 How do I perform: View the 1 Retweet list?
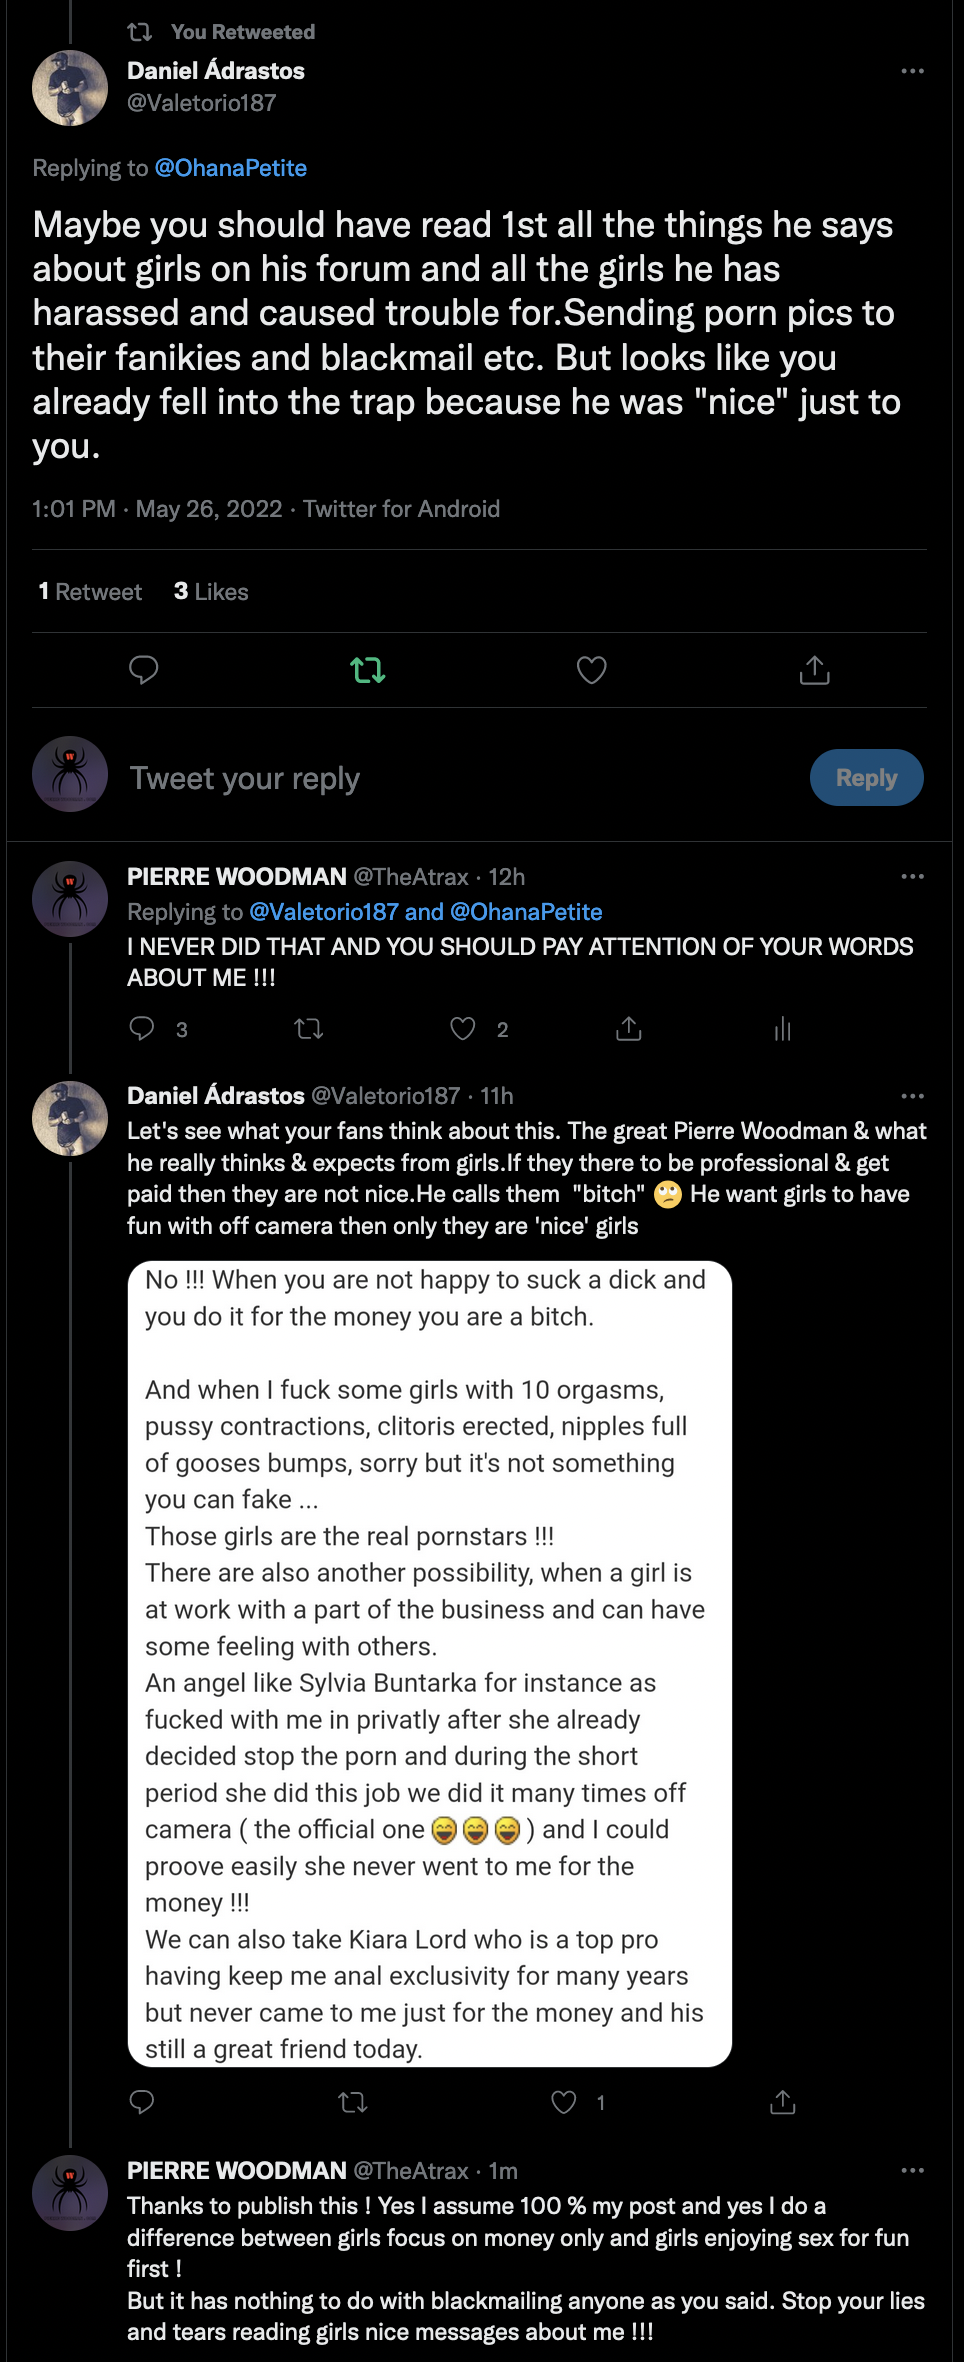pos(90,592)
